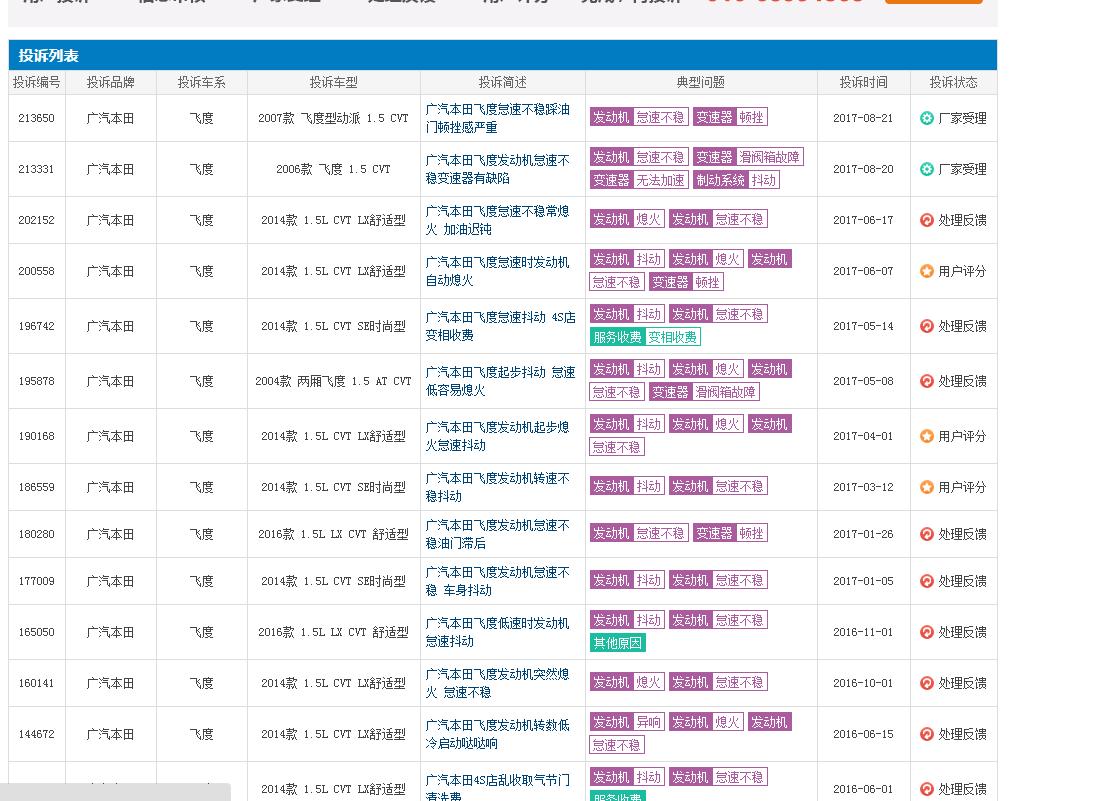This screenshot has width=1094, height=801.
Task: Click 变速器 无法加速 tag in row 213331
Action: (x=639, y=180)
